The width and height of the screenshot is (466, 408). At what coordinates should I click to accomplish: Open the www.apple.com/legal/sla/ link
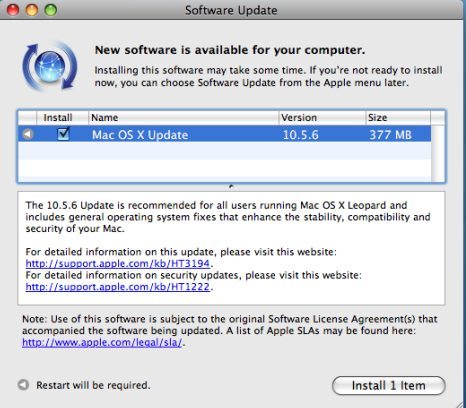(x=102, y=342)
